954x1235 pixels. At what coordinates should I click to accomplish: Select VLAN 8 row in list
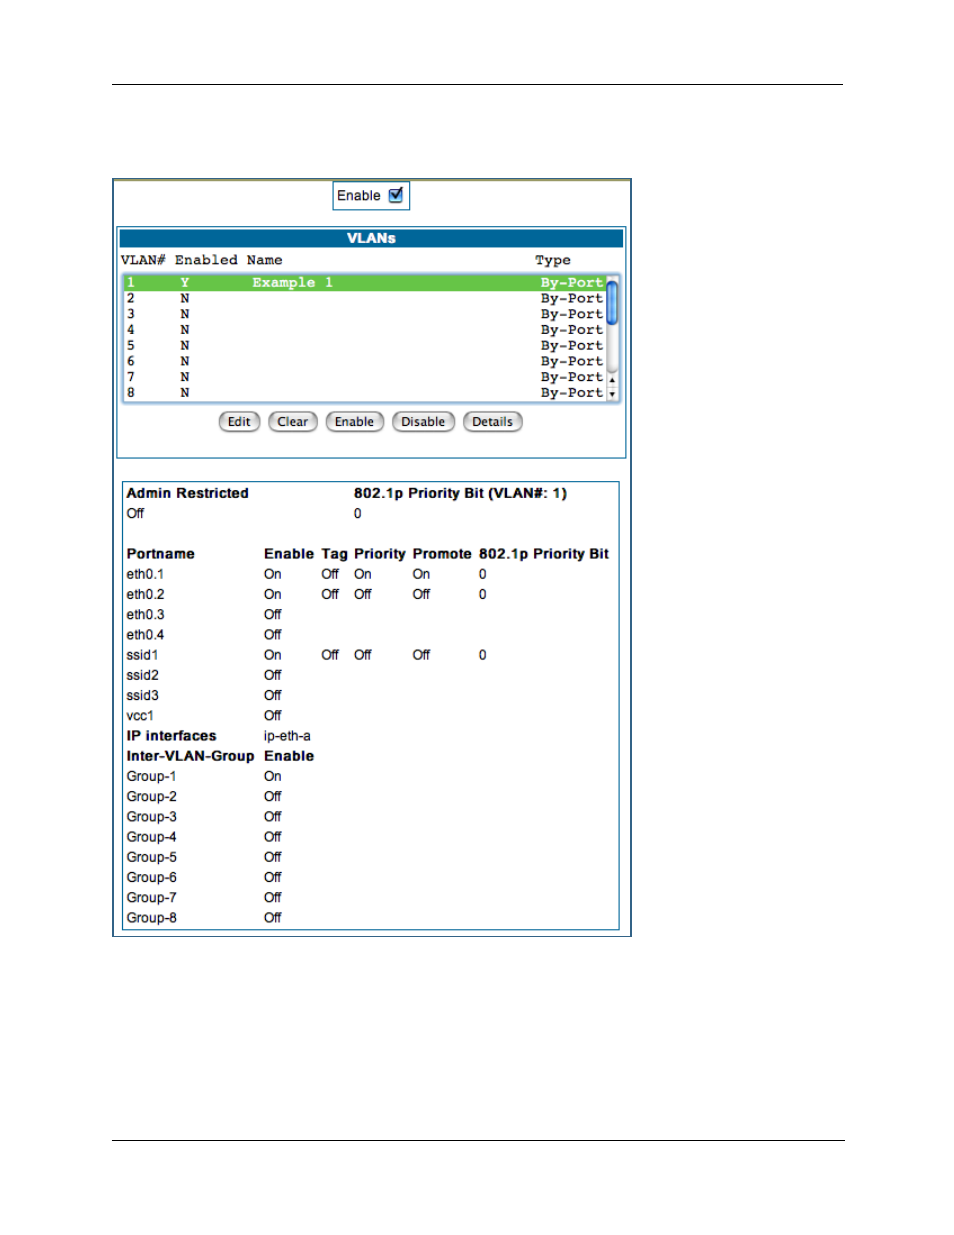[365, 393]
